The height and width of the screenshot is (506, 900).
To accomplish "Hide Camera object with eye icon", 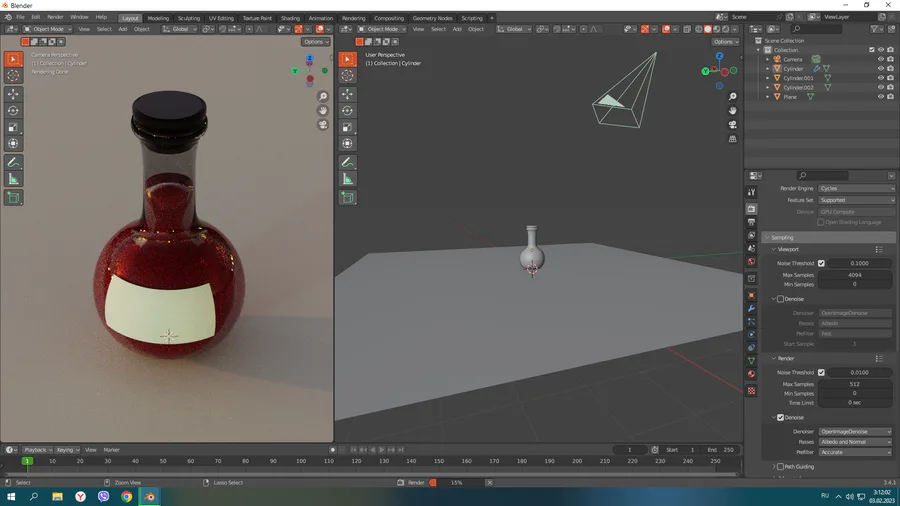I will coord(881,59).
